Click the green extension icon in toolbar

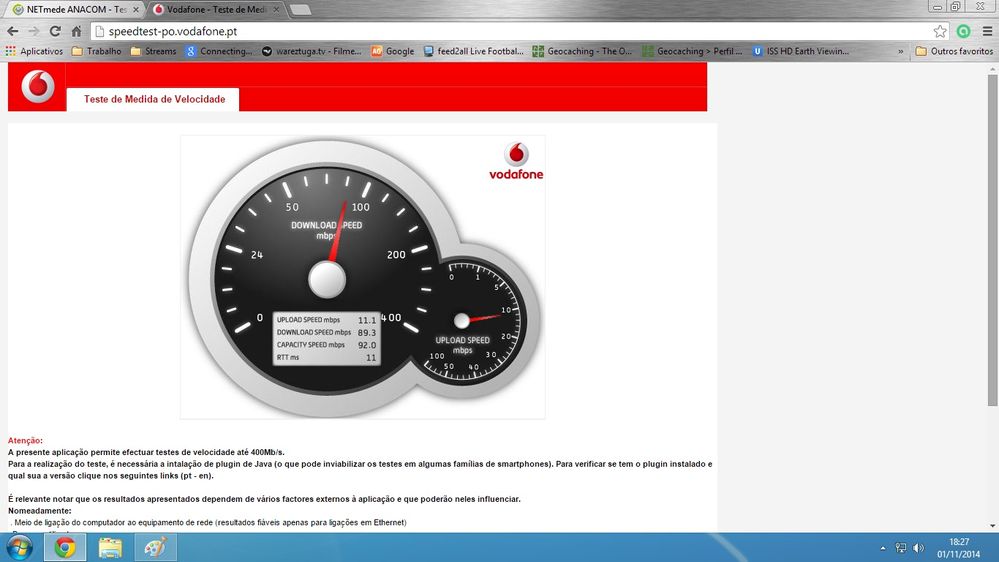pyautogui.click(x=963, y=31)
